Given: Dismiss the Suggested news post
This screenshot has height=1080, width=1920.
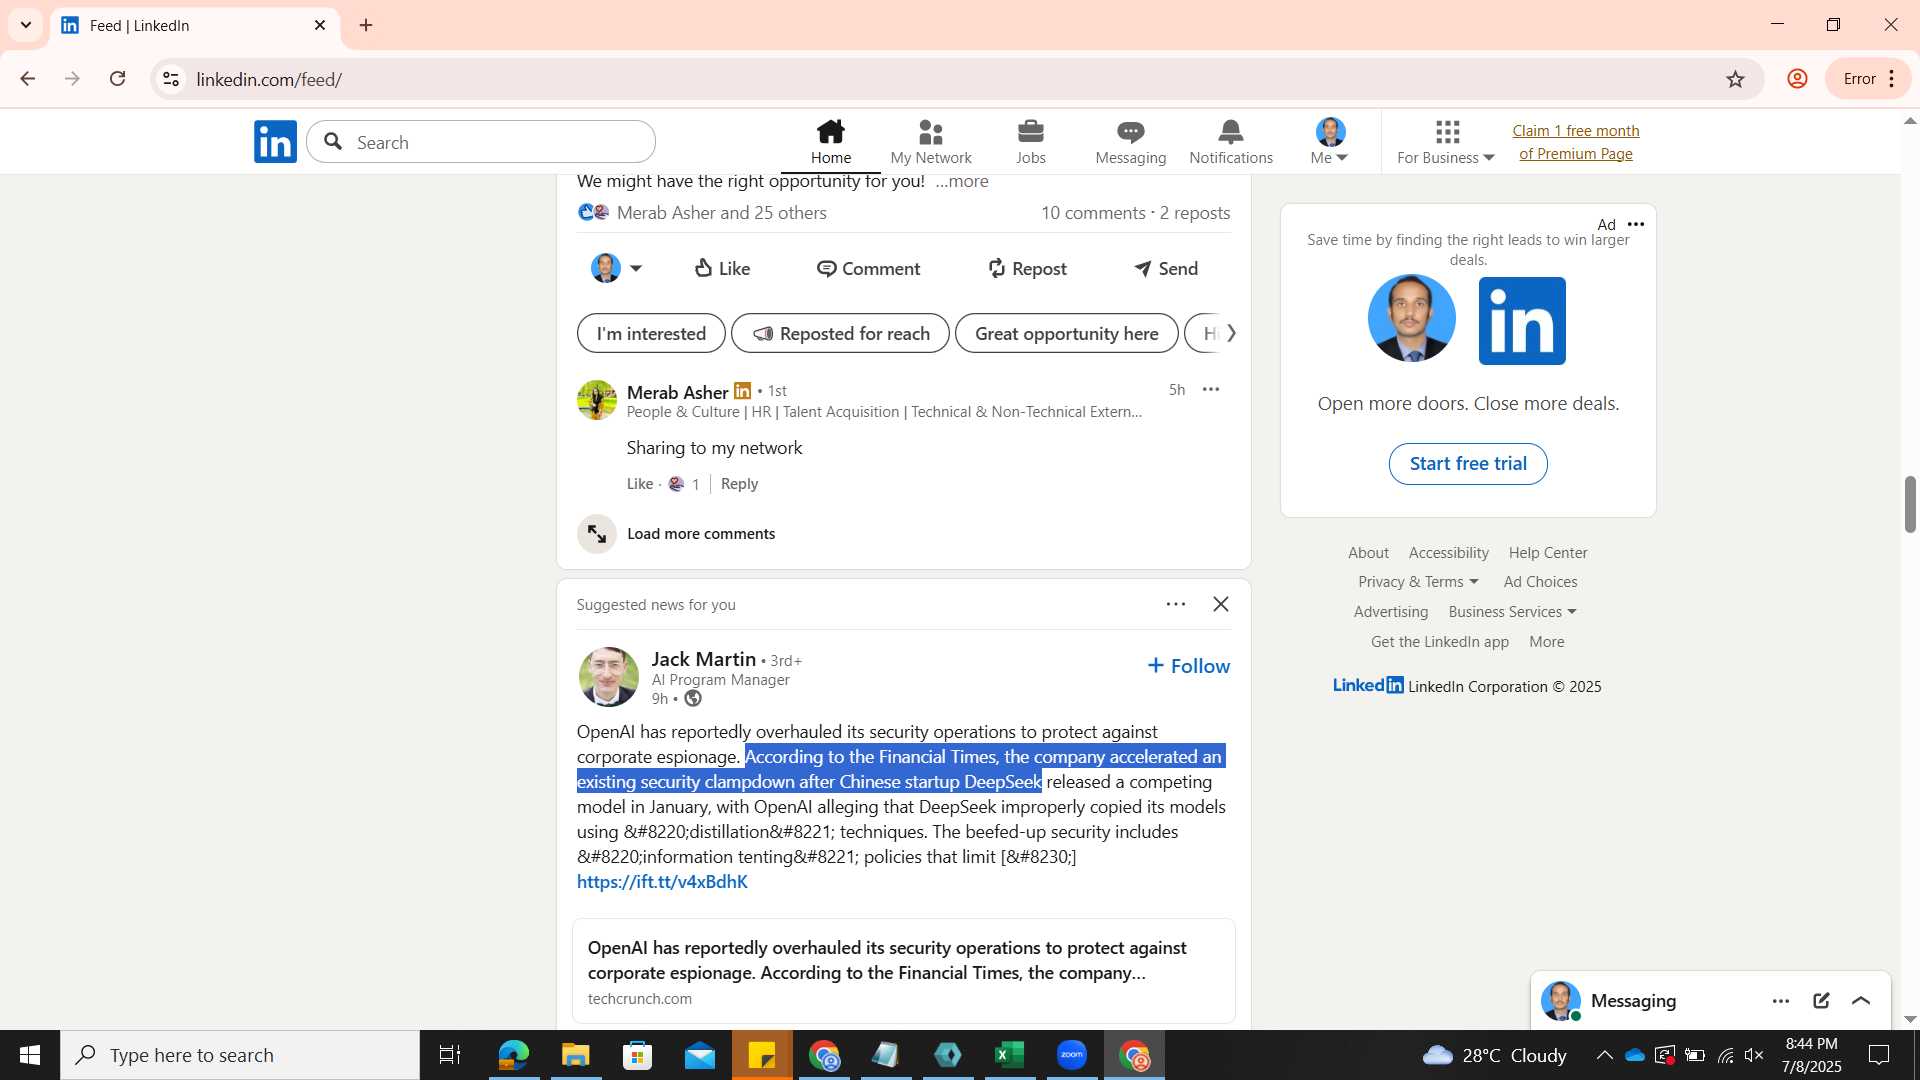Looking at the screenshot, I should click(1221, 604).
